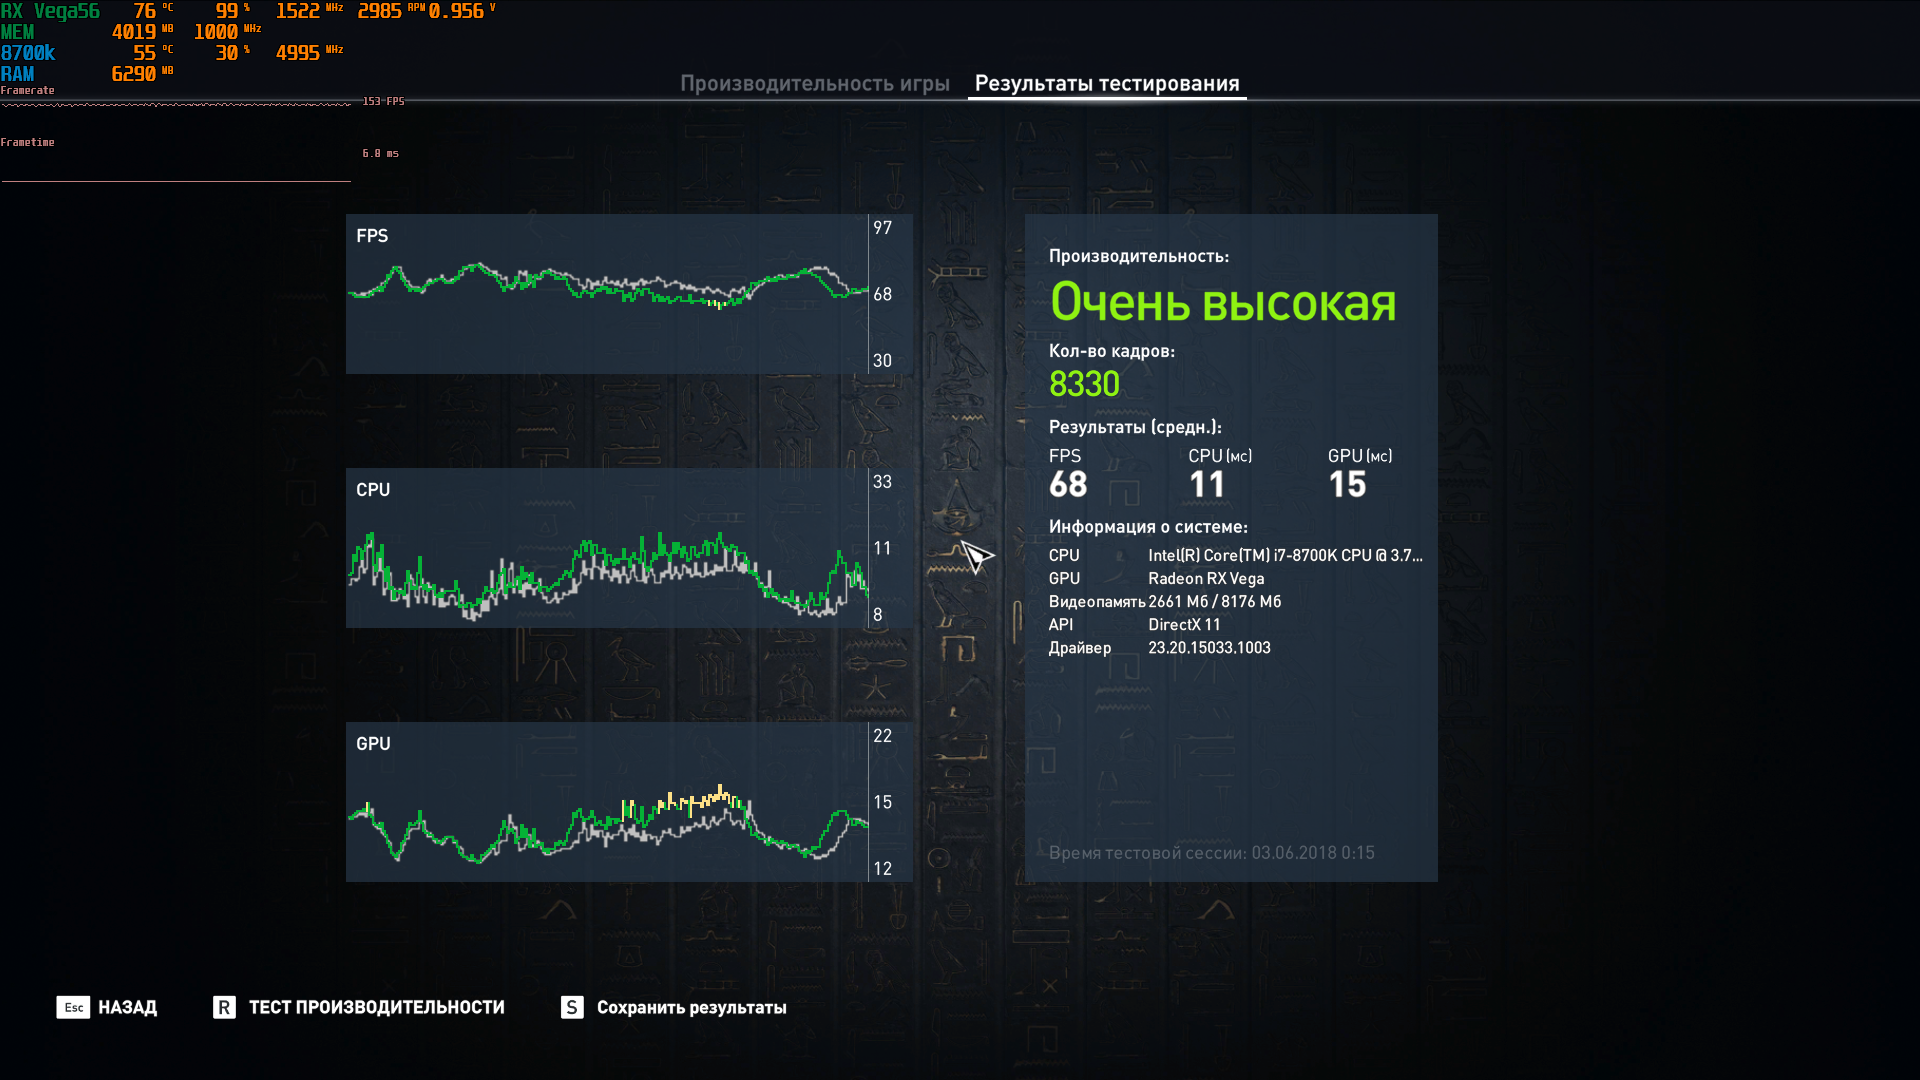The image size is (1920, 1080).
Task: Click the driver version 23.20.15033.1003
Action: [1209, 648]
